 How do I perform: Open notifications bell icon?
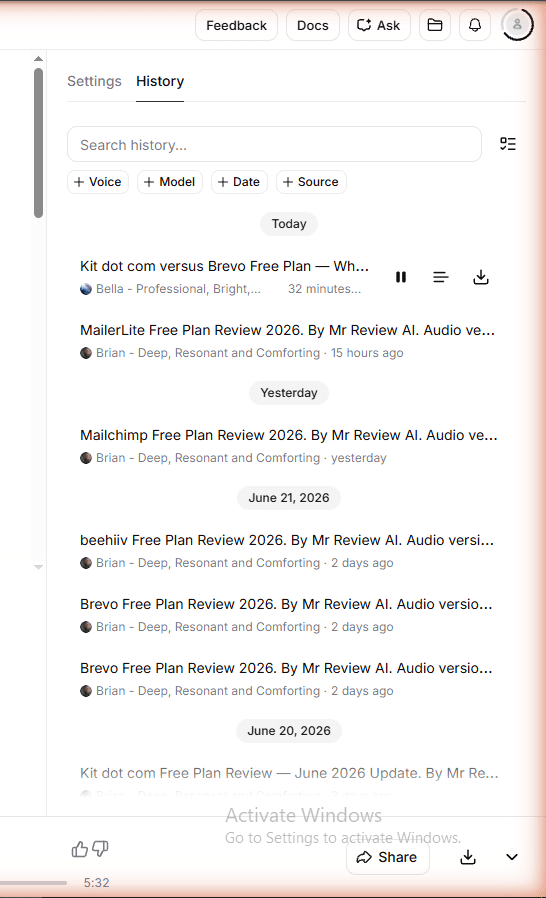[x=475, y=25]
